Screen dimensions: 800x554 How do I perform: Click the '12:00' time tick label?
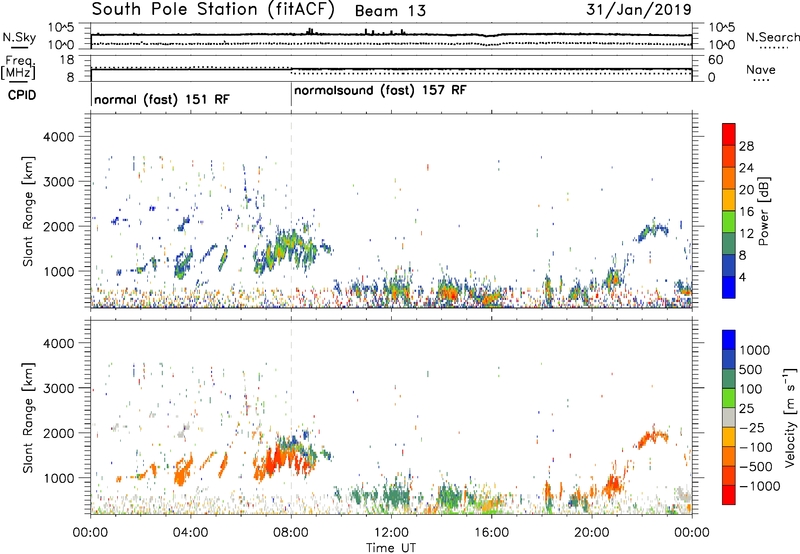[x=391, y=533]
